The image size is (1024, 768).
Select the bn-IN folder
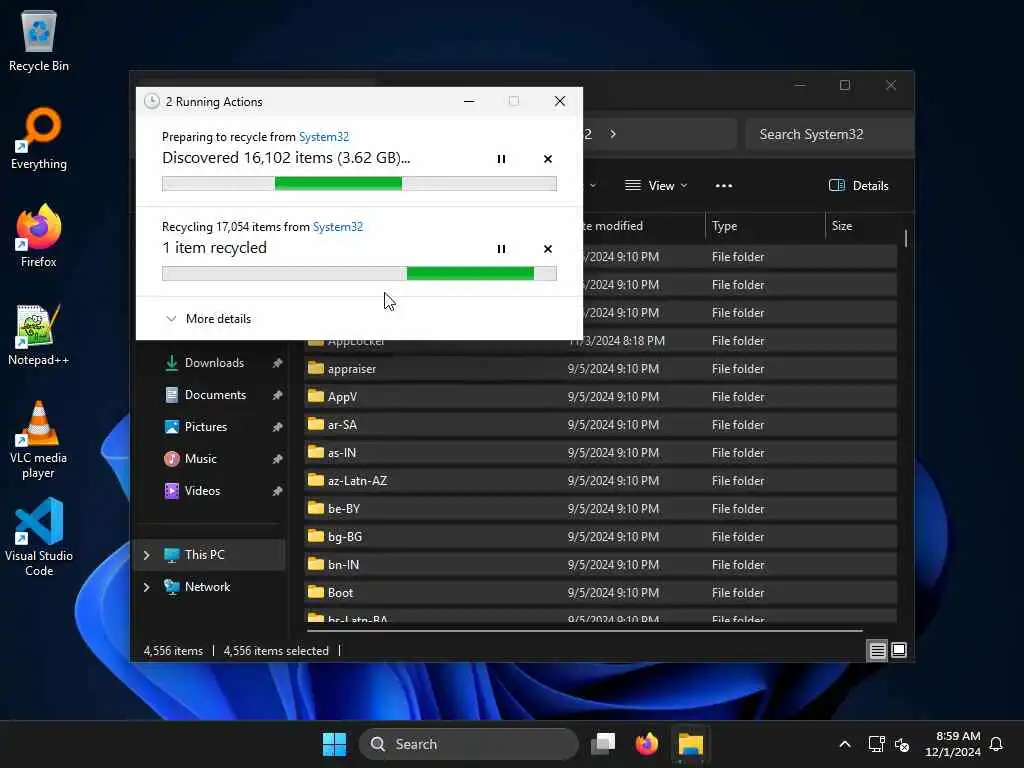pyautogui.click(x=601, y=565)
